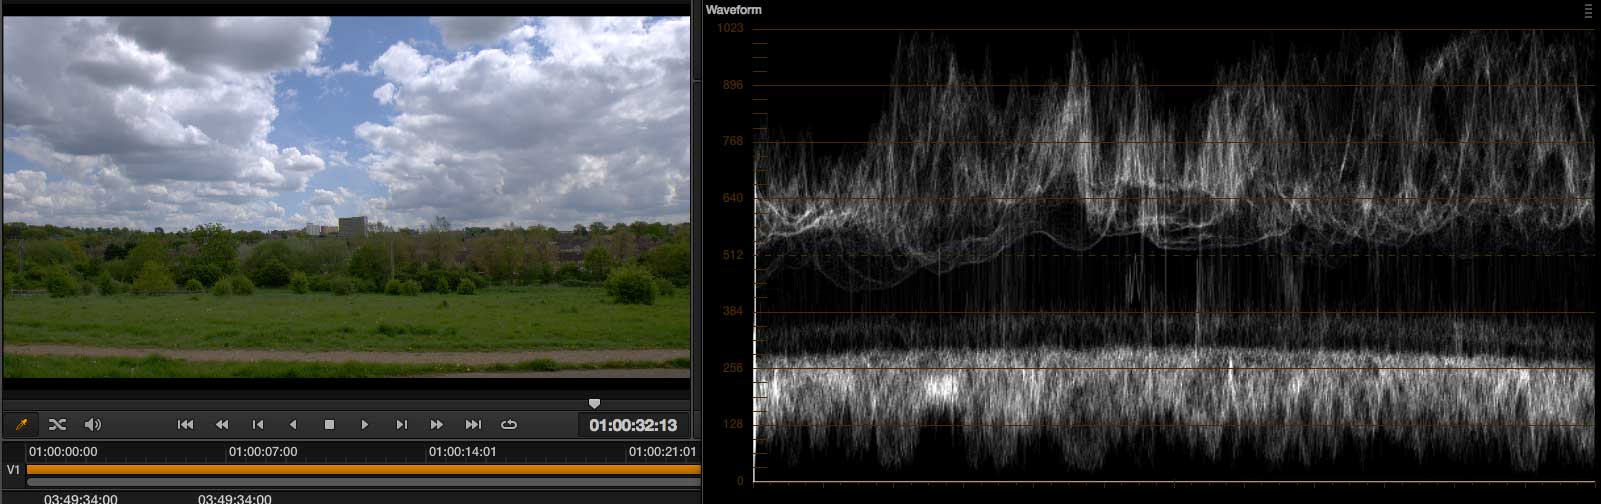Viewport: 1601px width, 504px height.
Task: Click the 640 waveform scale label
Action: 733,198
